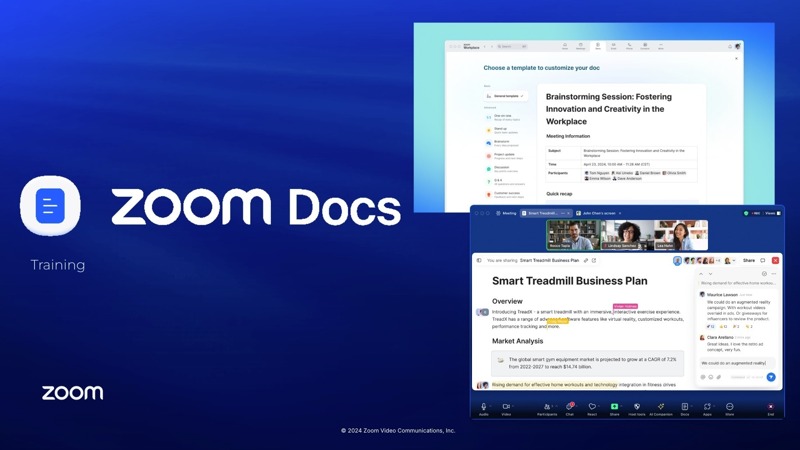Open More tab in Zoom Workplace top bar
Viewport: 800px width, 450px height.
pyautogui.click(x=661, y=46)
